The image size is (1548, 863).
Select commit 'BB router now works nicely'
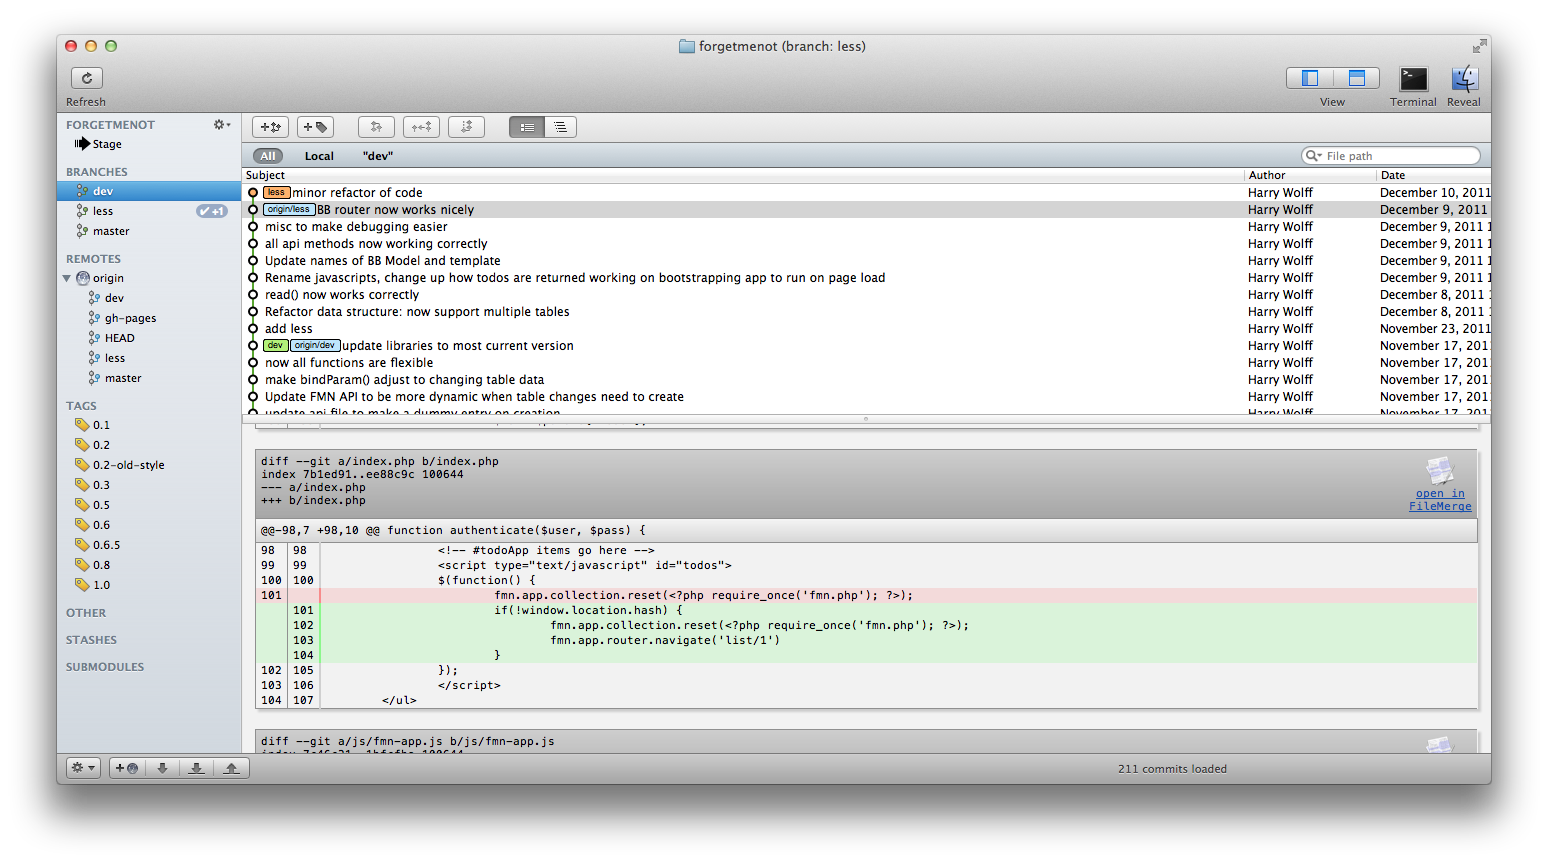point(866,210)
